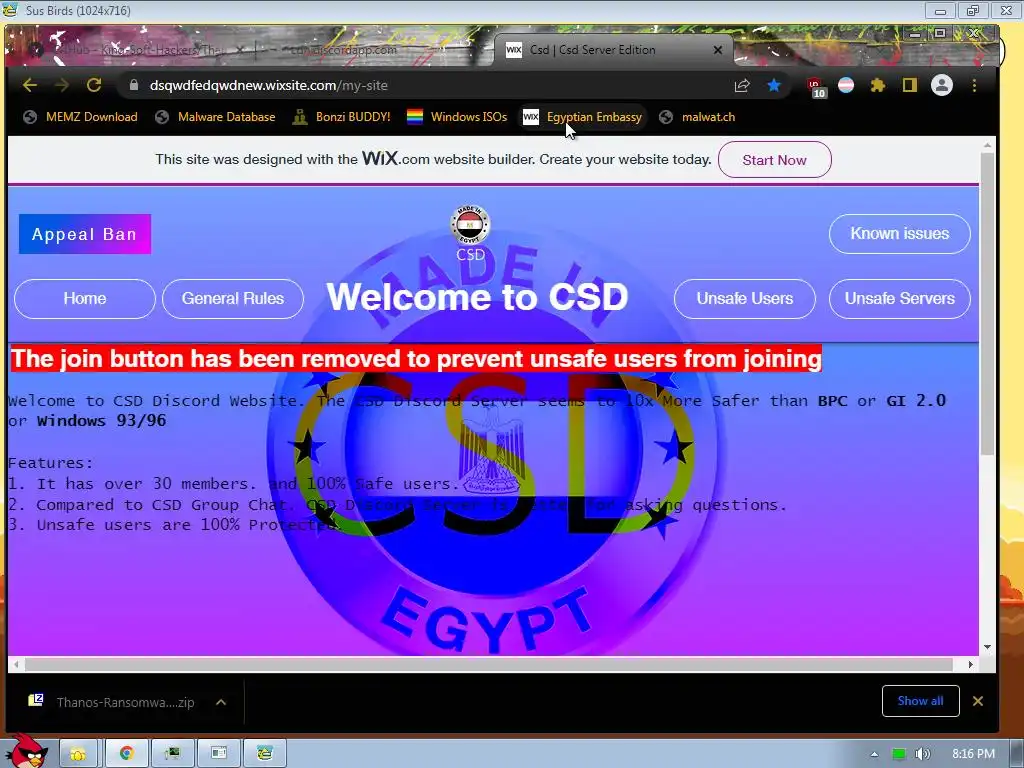Viewport: 1024px width, 768px height.
Task: Click the Start Now Wix button
Action: tap(775, 160)
